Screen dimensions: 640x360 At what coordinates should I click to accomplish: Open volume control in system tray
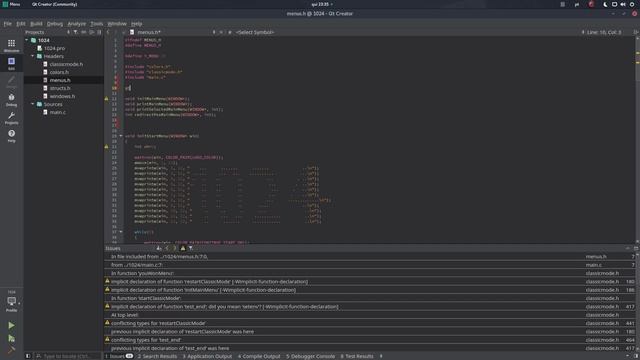(623, 4)
